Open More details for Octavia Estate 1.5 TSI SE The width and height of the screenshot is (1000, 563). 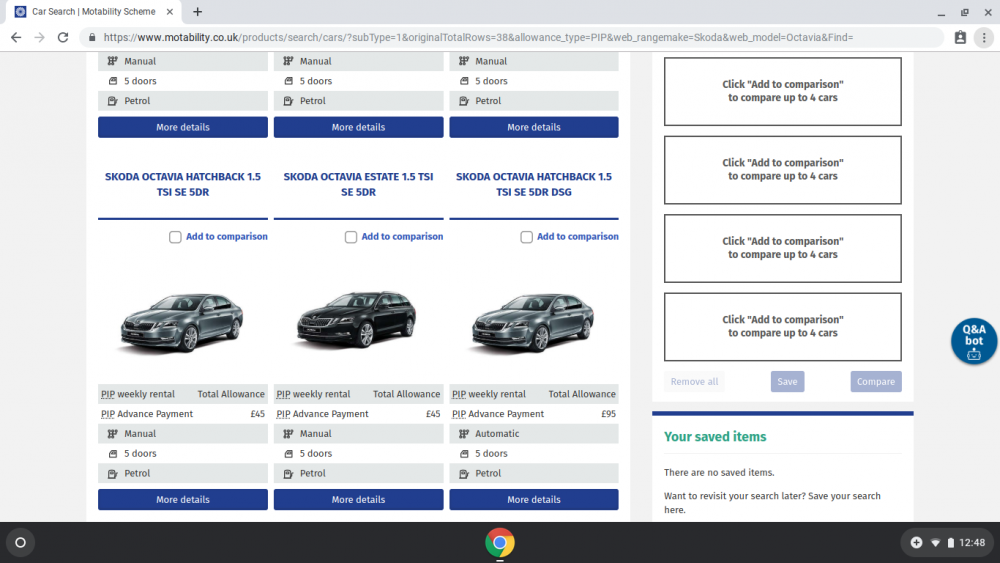click(358, 499)
